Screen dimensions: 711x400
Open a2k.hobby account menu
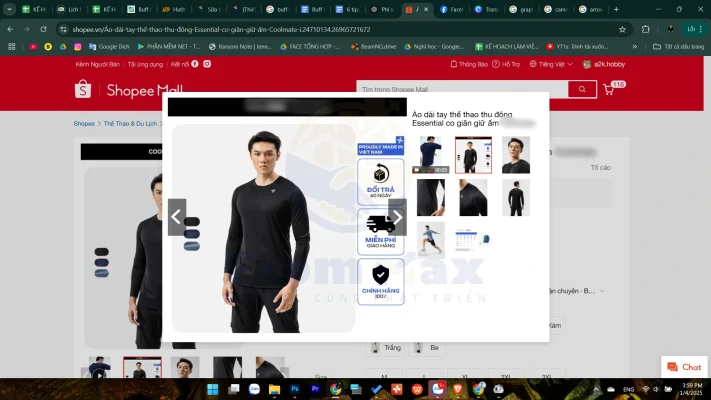[604, 64]
